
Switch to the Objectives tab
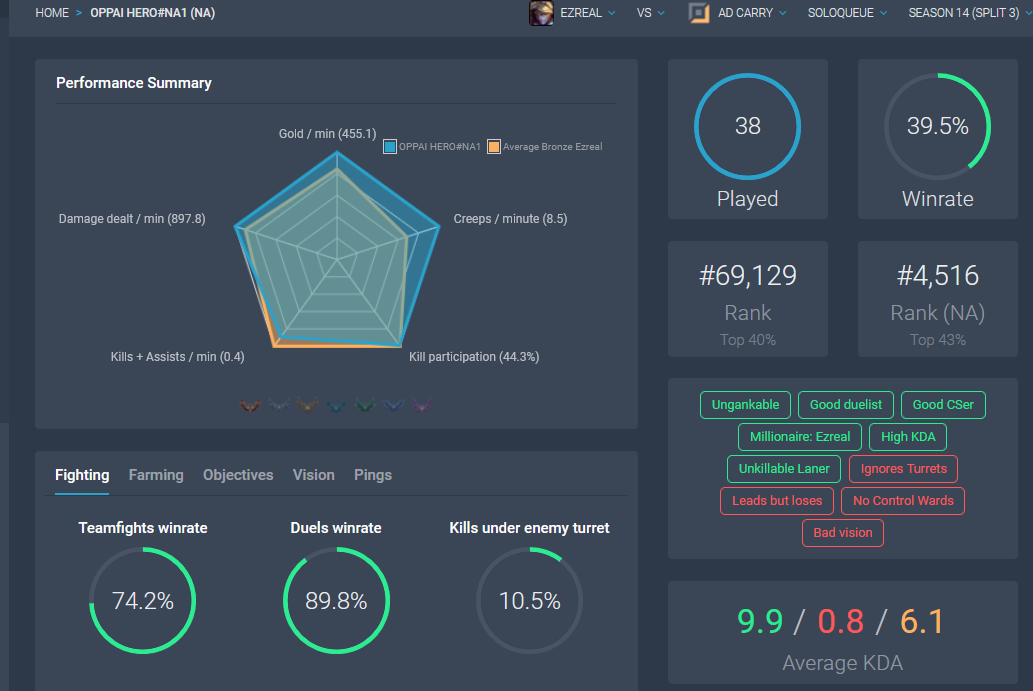point(238,475)
